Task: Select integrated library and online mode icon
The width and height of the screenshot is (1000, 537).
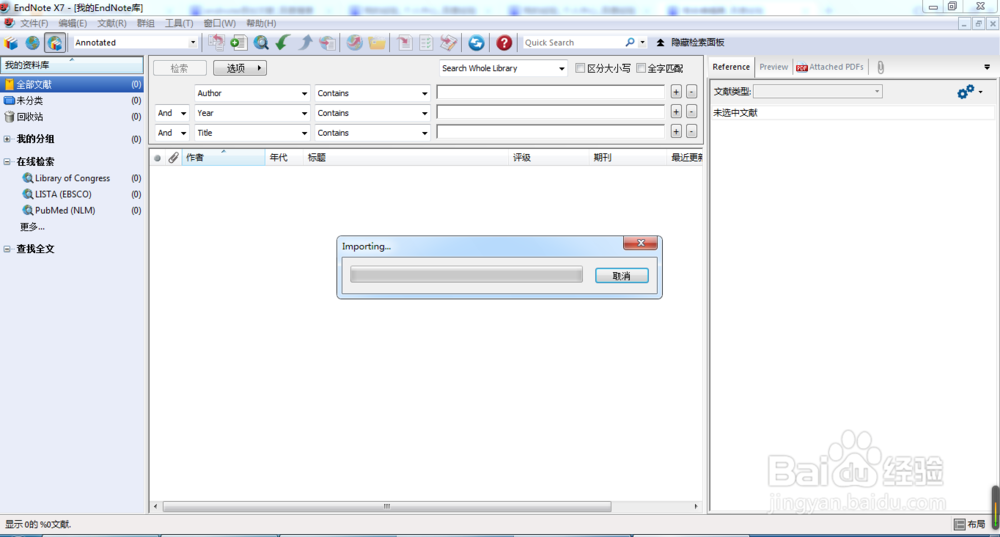Action: (55, 43)
